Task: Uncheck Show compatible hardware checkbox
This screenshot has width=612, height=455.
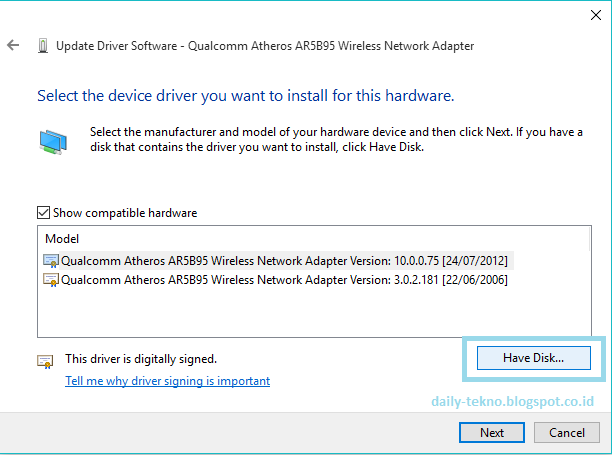Action: click(43, 213)
